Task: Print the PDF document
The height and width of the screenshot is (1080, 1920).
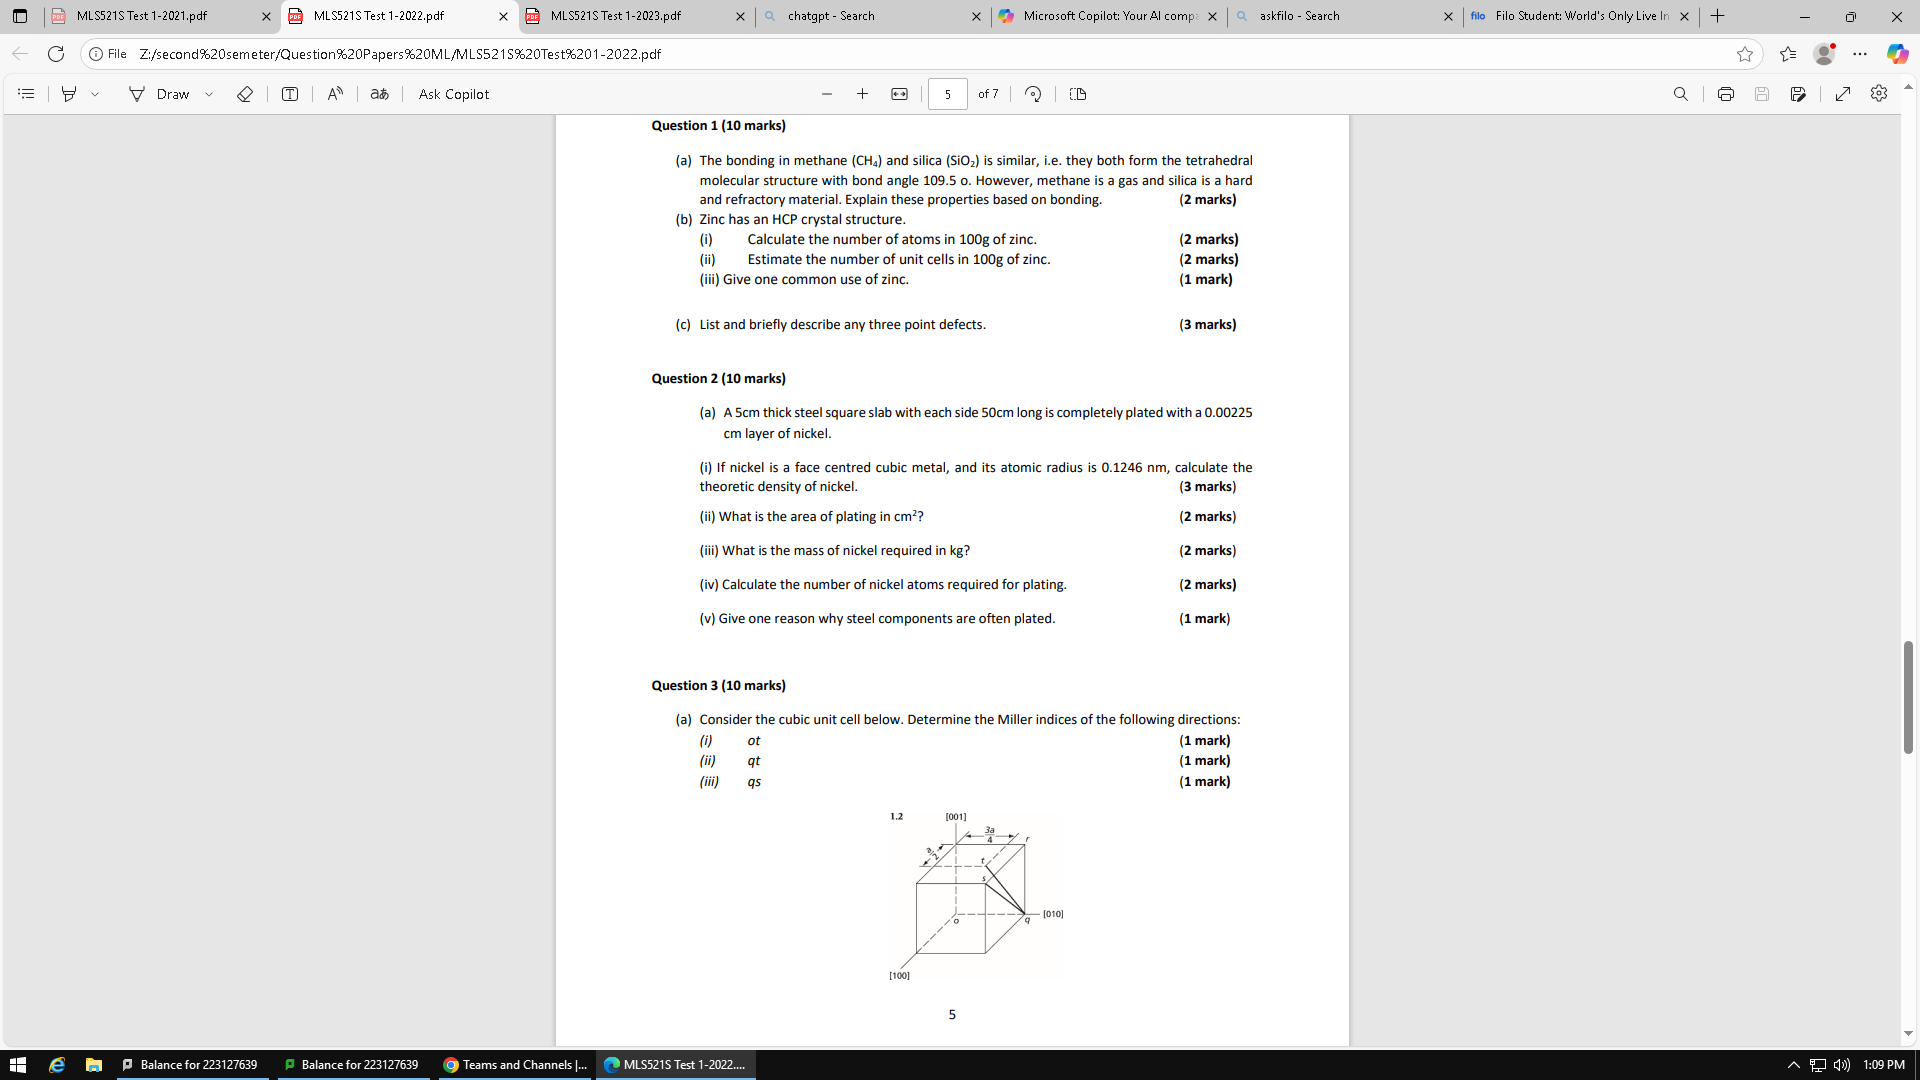Action: point(1725,94)
